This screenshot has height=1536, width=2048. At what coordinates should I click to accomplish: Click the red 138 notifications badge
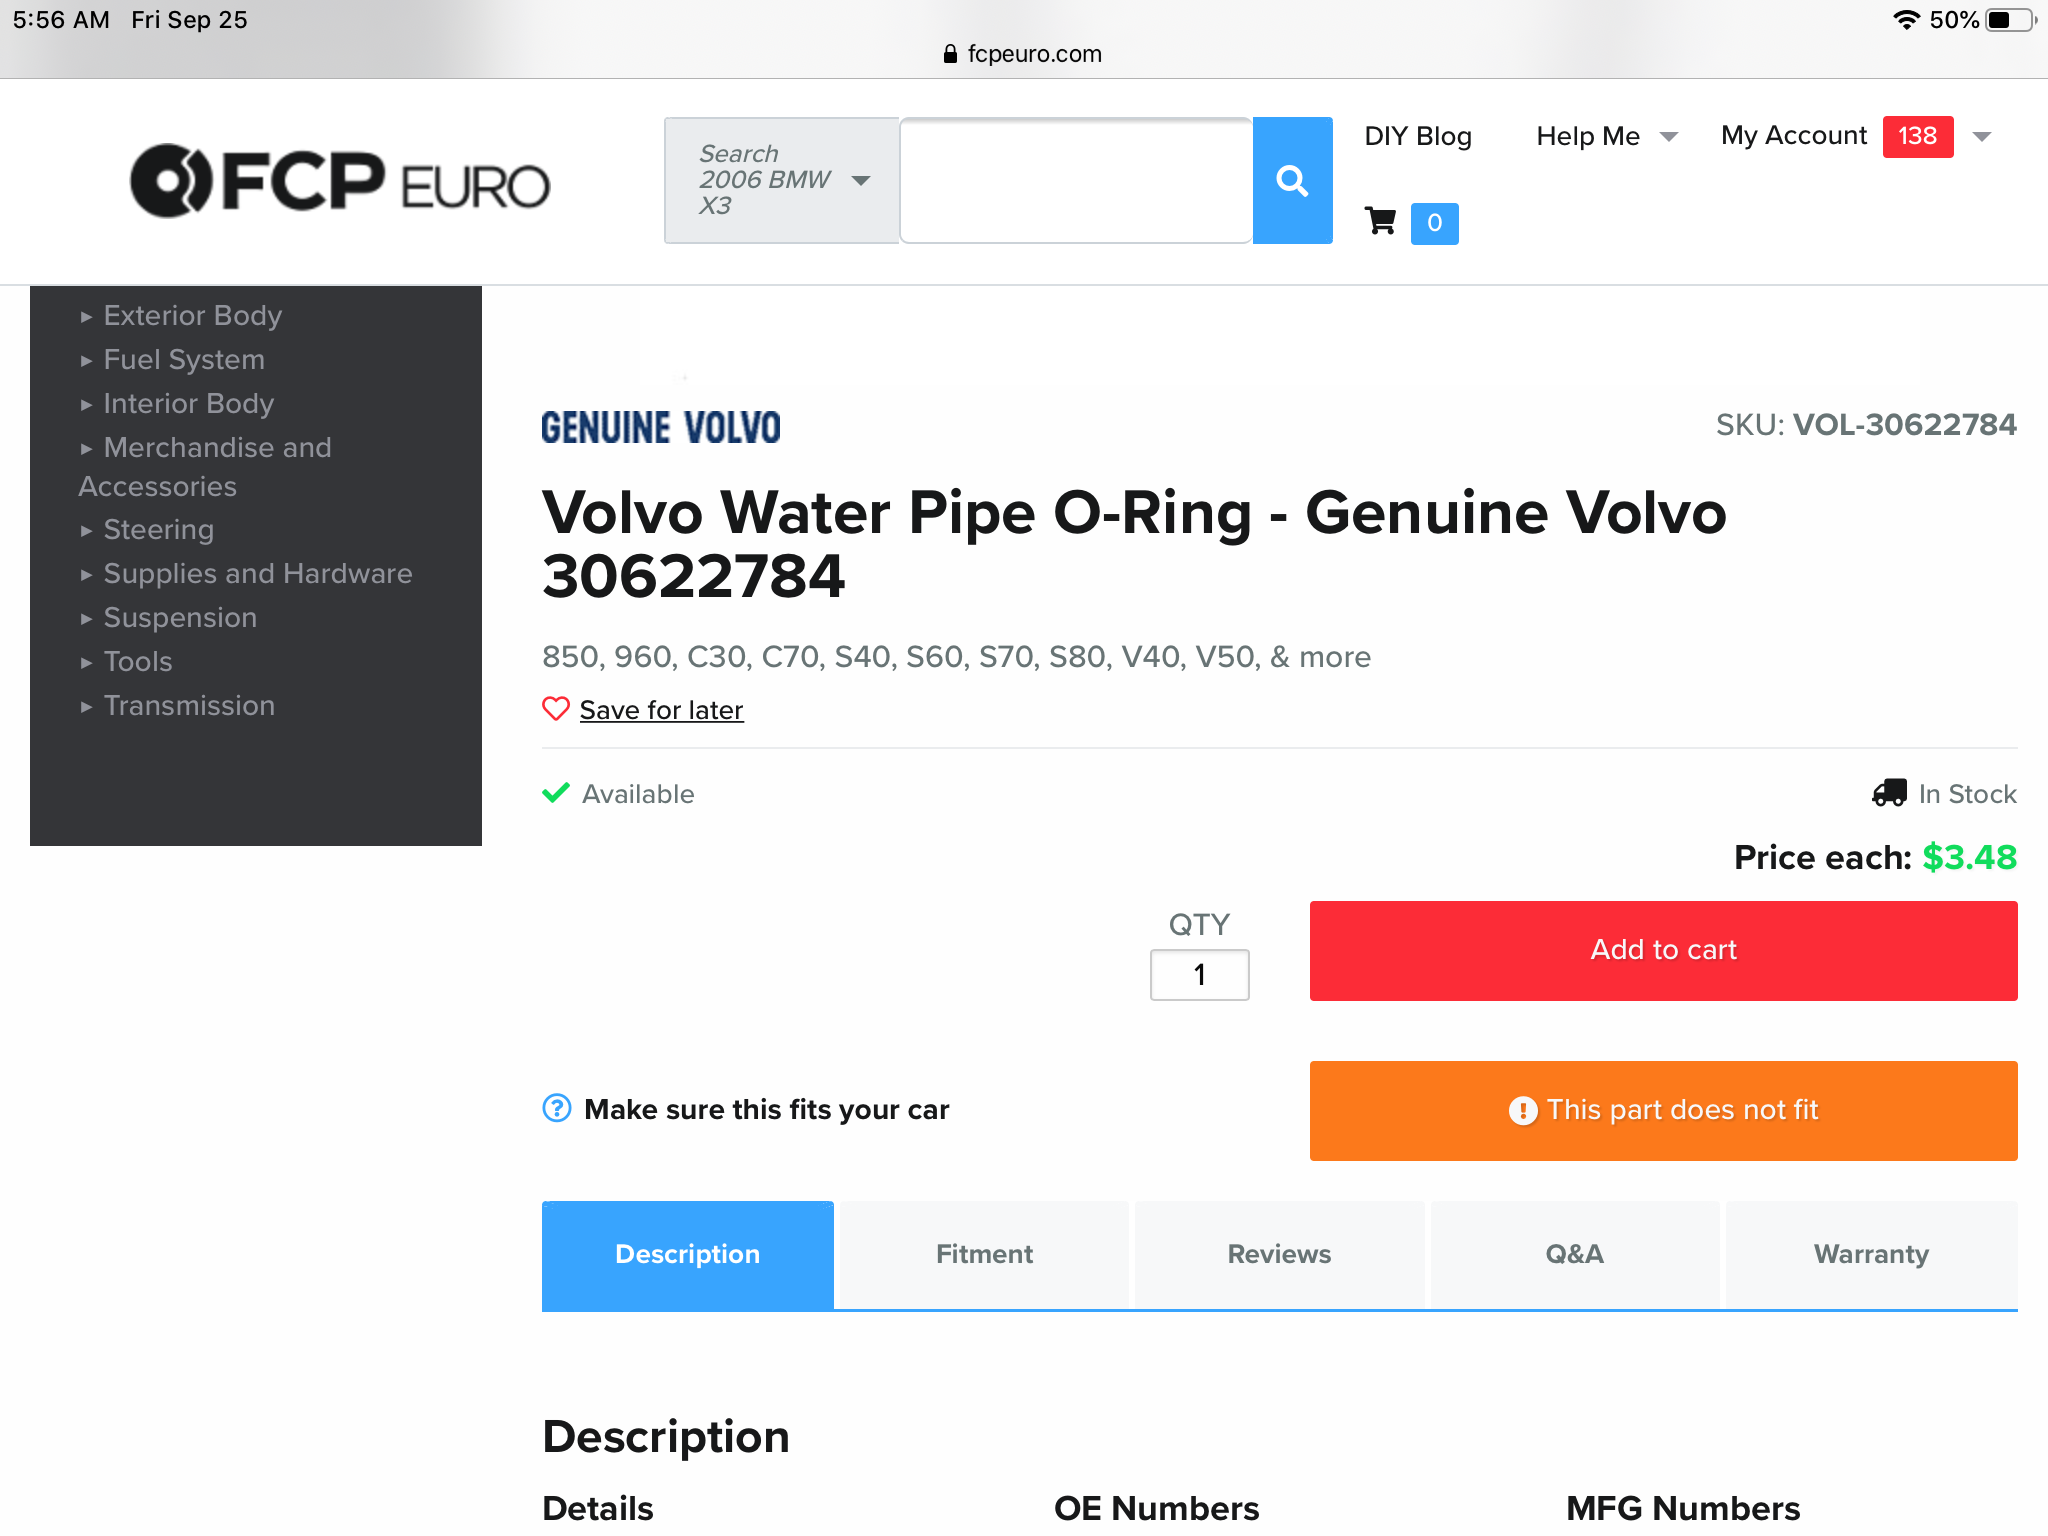click(1917, 136)
